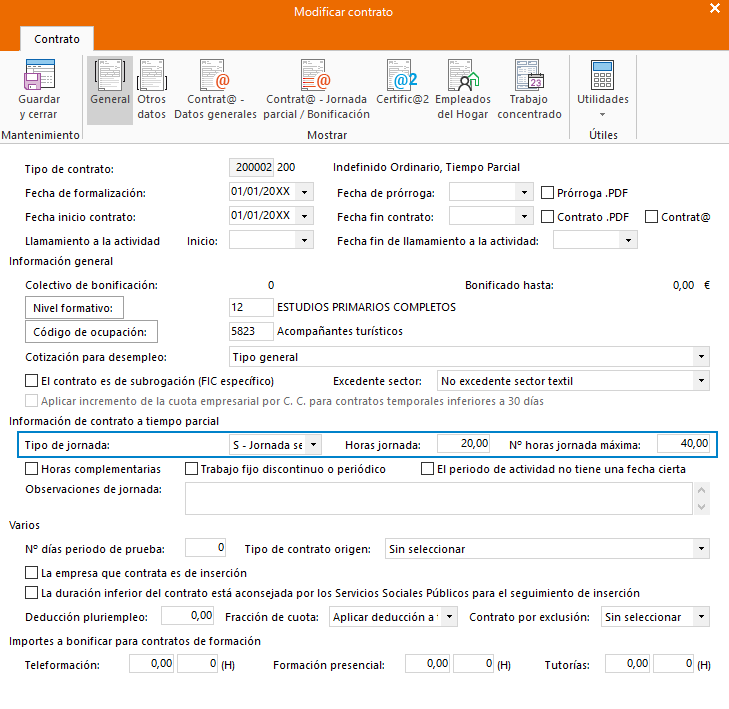Check periodo de actividad sin fecha cierta
This screenshot has width=729, height=709.
pos(427,469)
